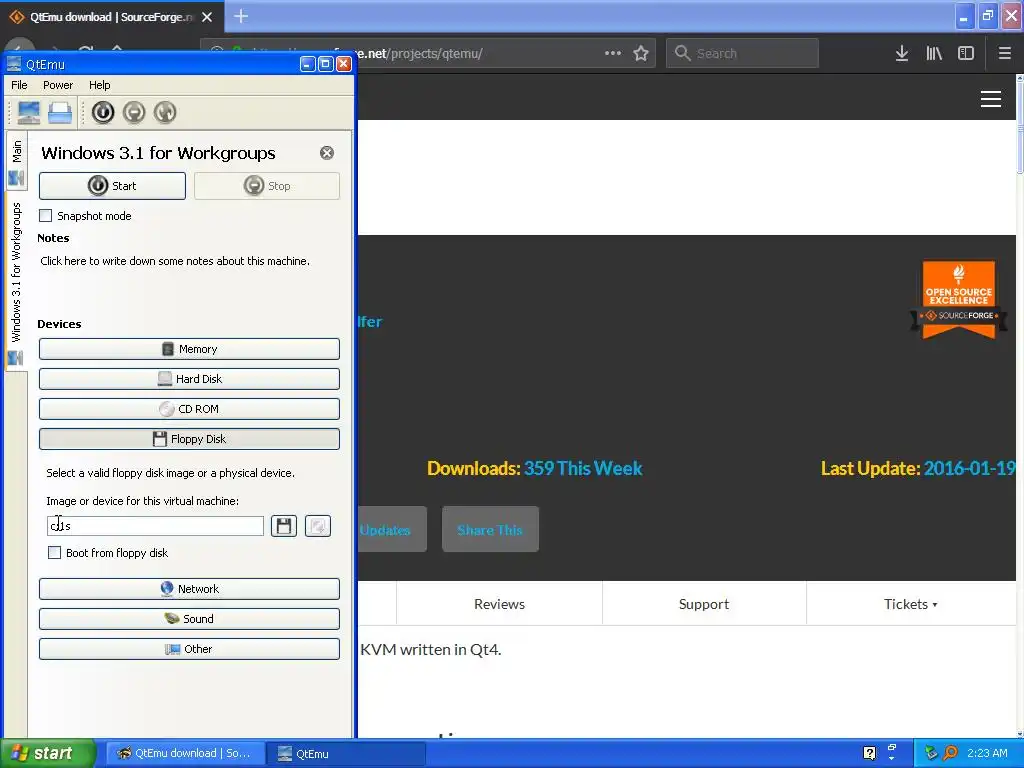This screenshot has width=1024, height=768.
Task: Click the Firefox address bar URL
Action: pyautogui.click(x=418, y=54)
